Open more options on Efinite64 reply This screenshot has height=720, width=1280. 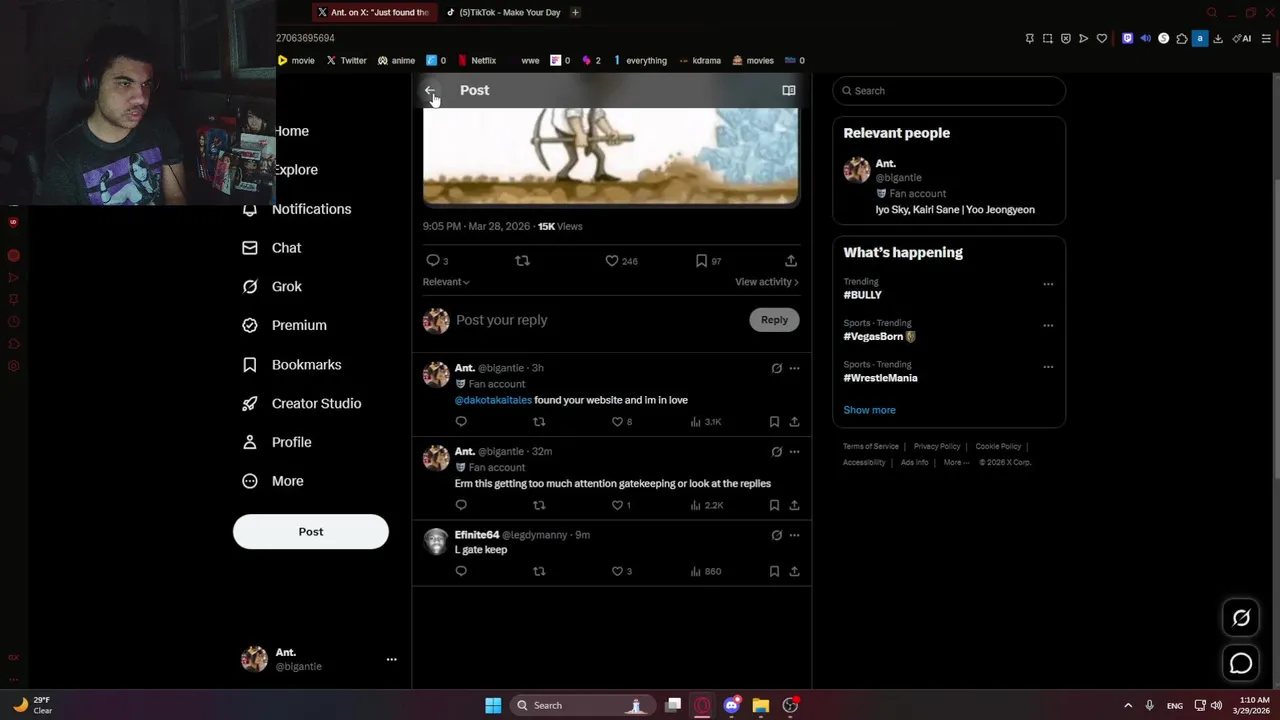click(x=794, y=535)
